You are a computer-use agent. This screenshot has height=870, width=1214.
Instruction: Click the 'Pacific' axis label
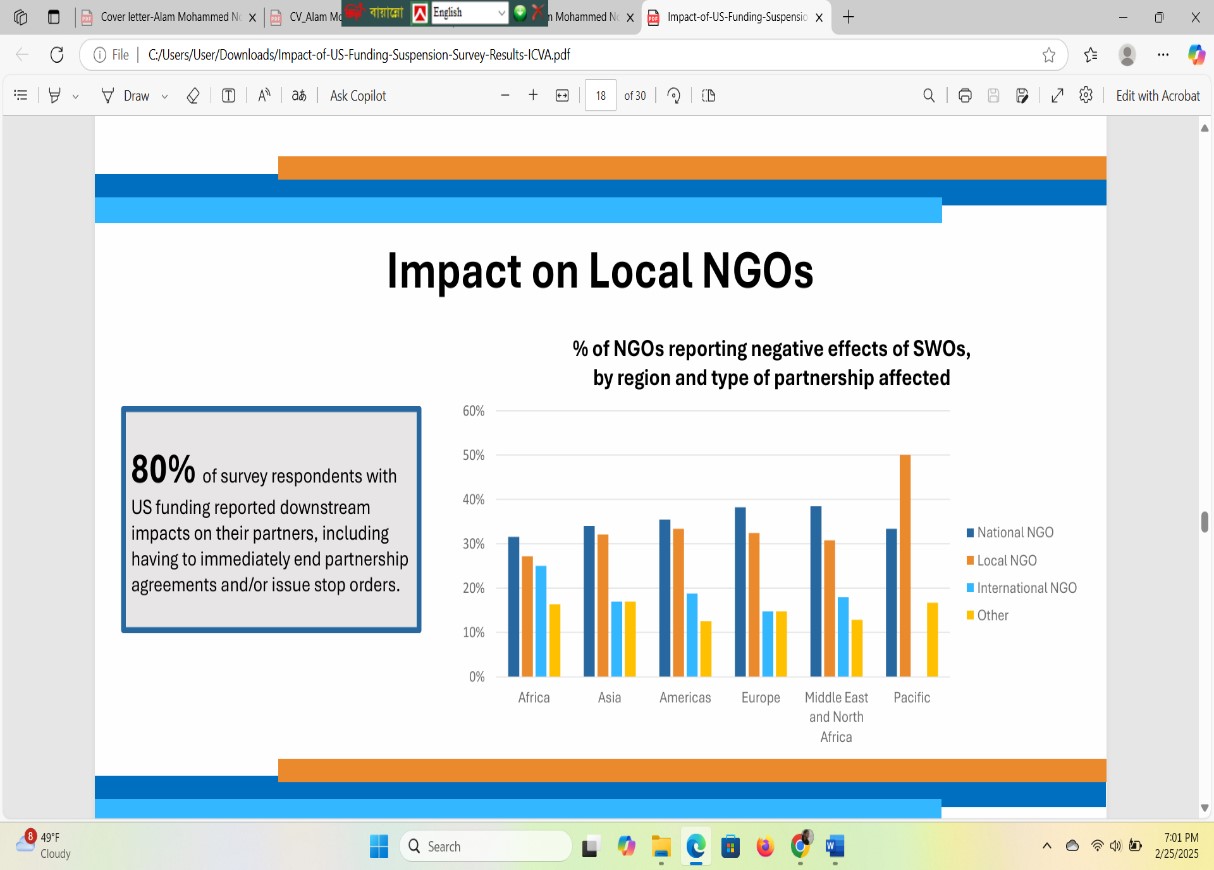click(912, 698)
